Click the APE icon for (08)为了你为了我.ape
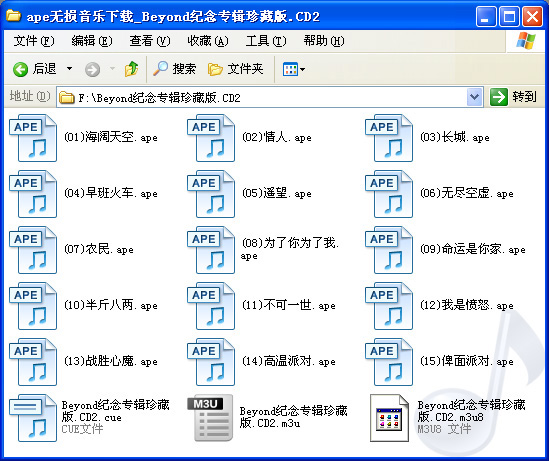This screenshot has width=549, height=461. tap(211, 250)
